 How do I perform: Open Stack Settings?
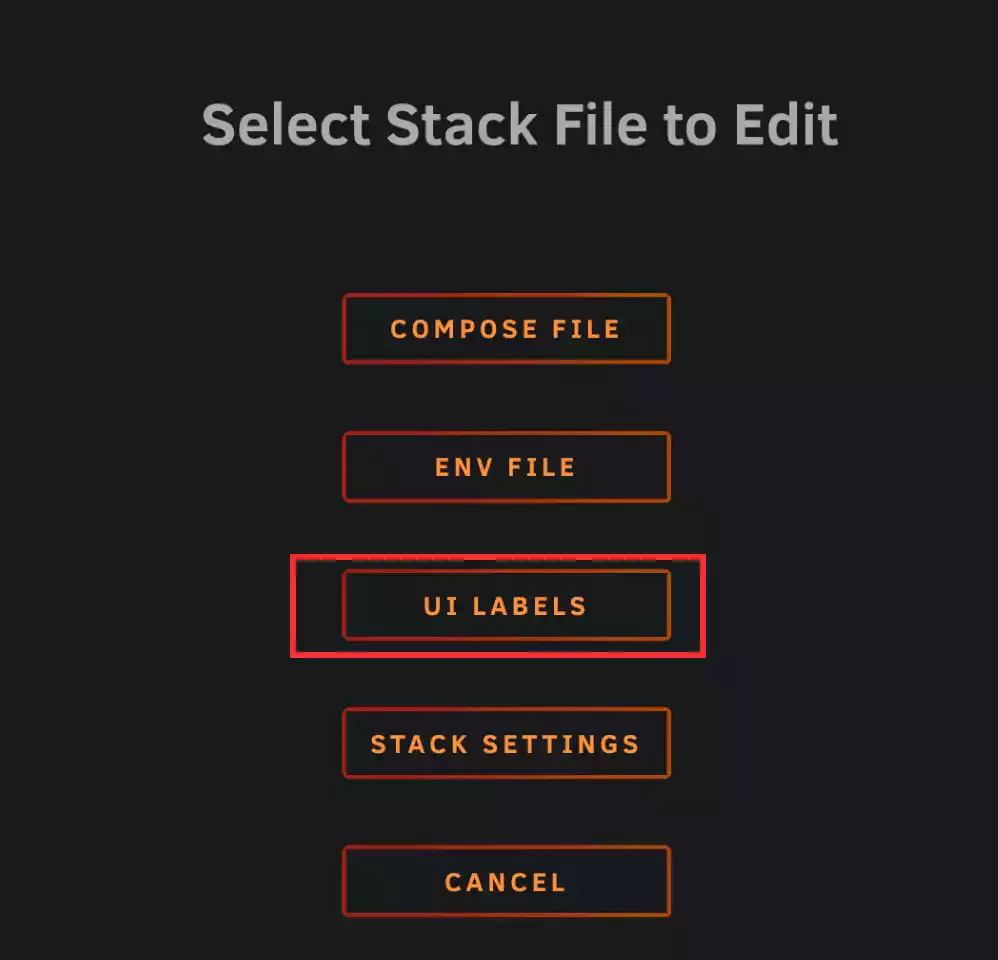click(x=506, y=743)
